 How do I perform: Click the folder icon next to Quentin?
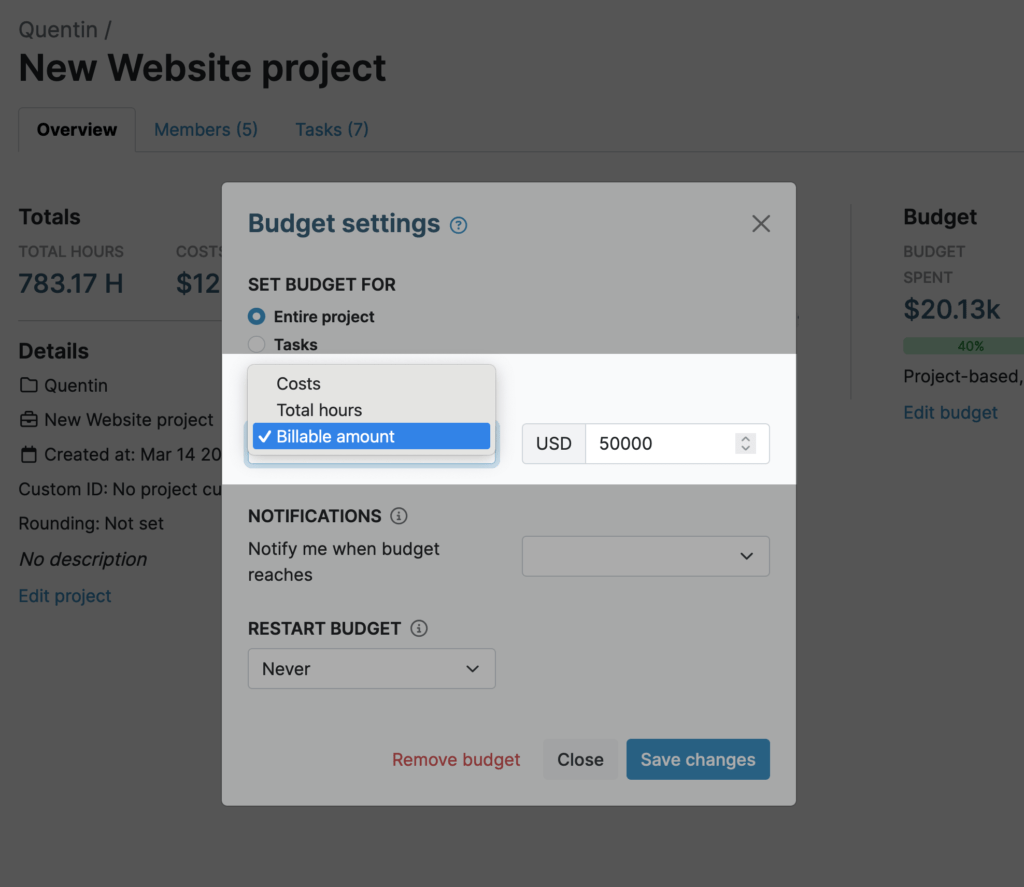27,385
